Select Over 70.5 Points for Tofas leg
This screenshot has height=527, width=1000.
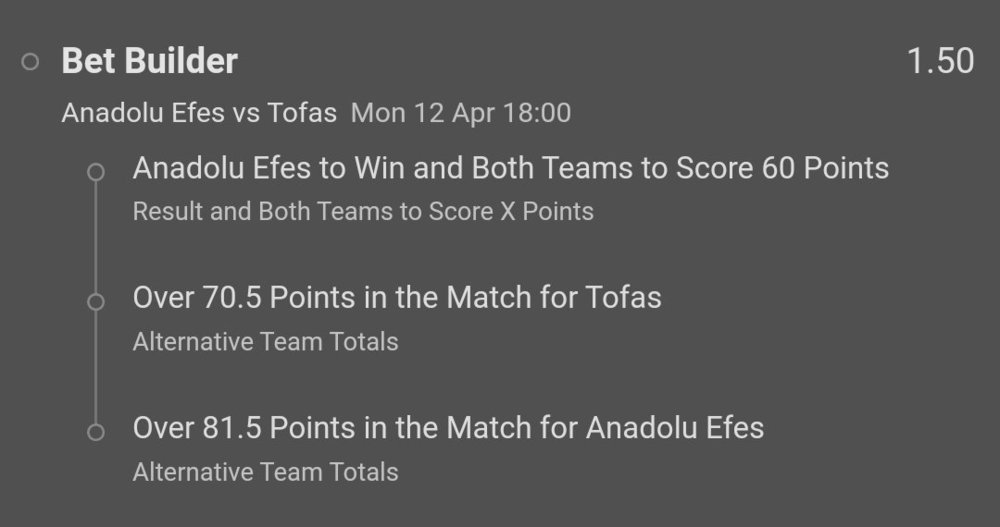pyautogui.click(x=397, y=297)
